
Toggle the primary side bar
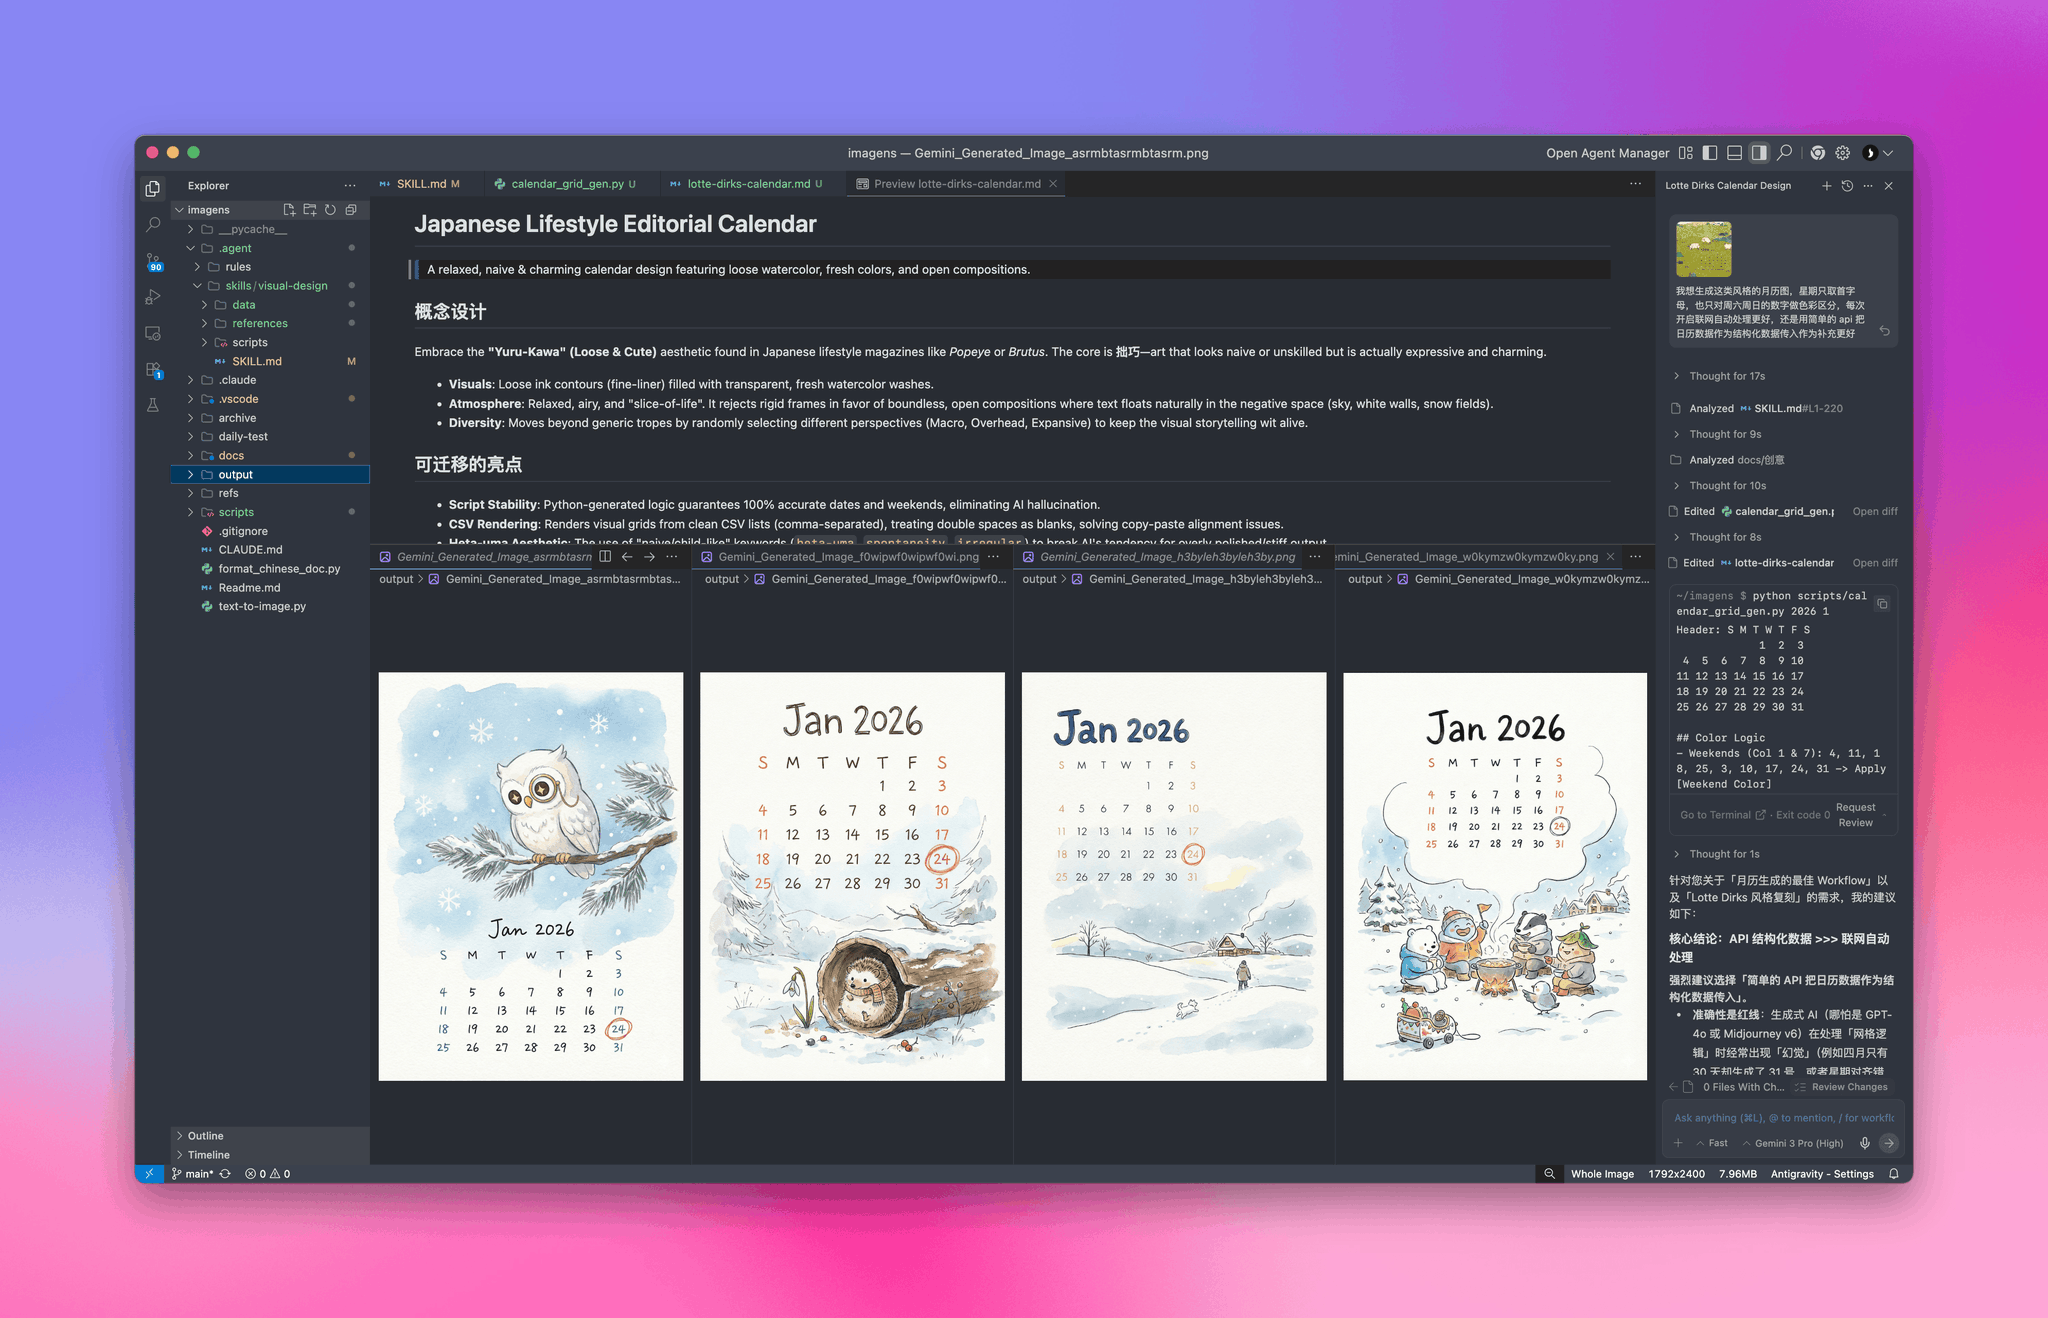[1710, 153]
